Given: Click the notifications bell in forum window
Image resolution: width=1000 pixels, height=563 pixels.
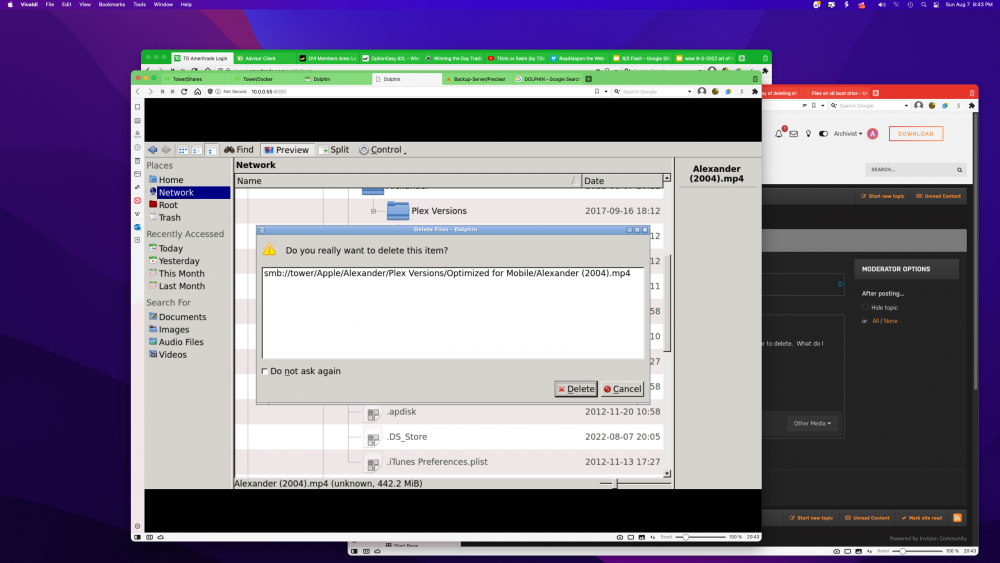Looking at the screenshot, I should (x=779, y=134).
